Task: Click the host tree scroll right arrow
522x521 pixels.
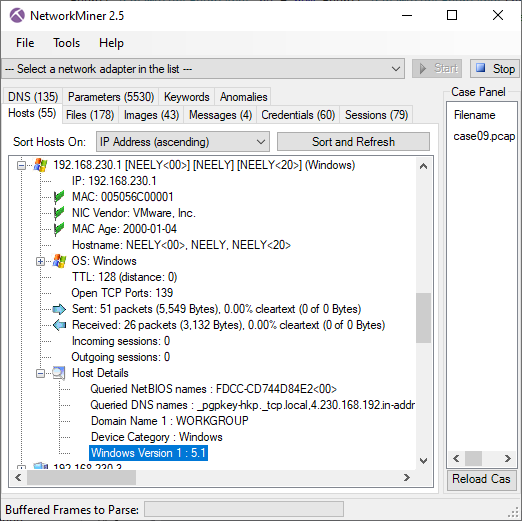Action: 407,478
